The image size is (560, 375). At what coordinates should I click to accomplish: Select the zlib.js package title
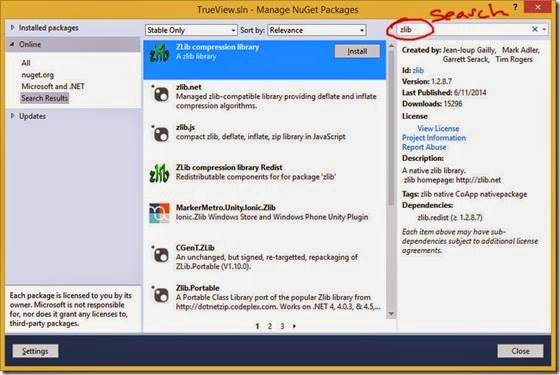[x=185, y=127]
